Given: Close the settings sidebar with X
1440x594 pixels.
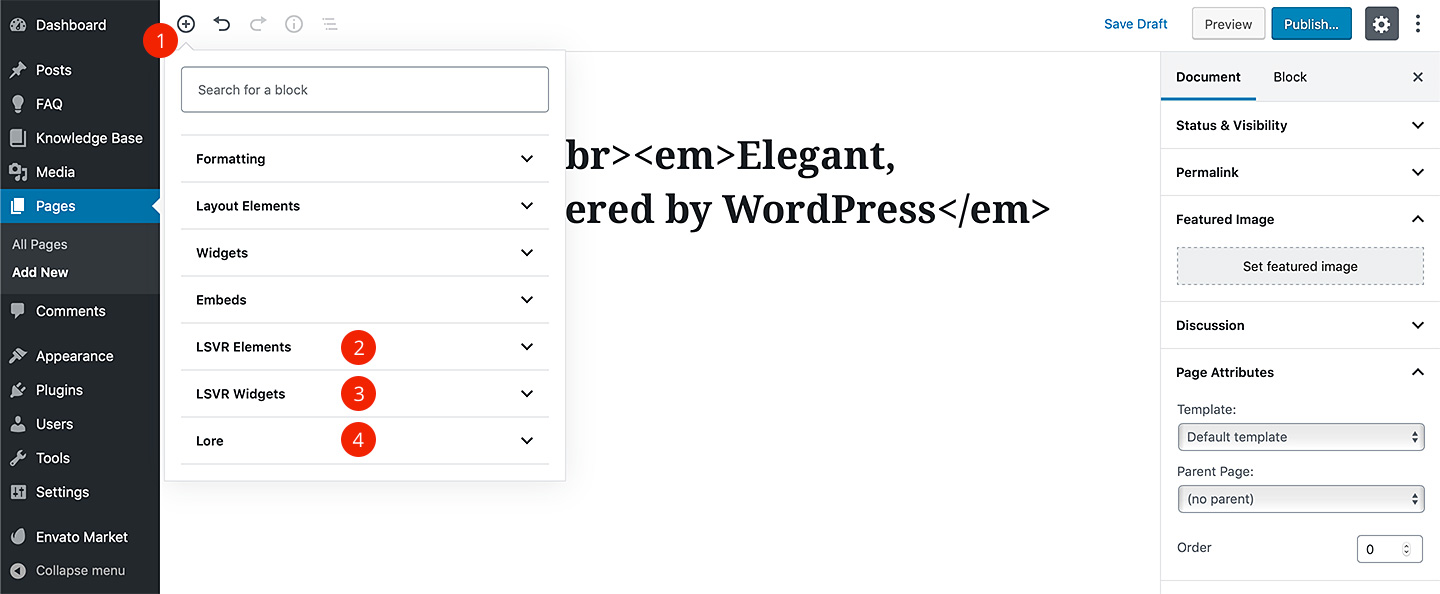Looking at the screenshot, I should [x=1417, y=77].
